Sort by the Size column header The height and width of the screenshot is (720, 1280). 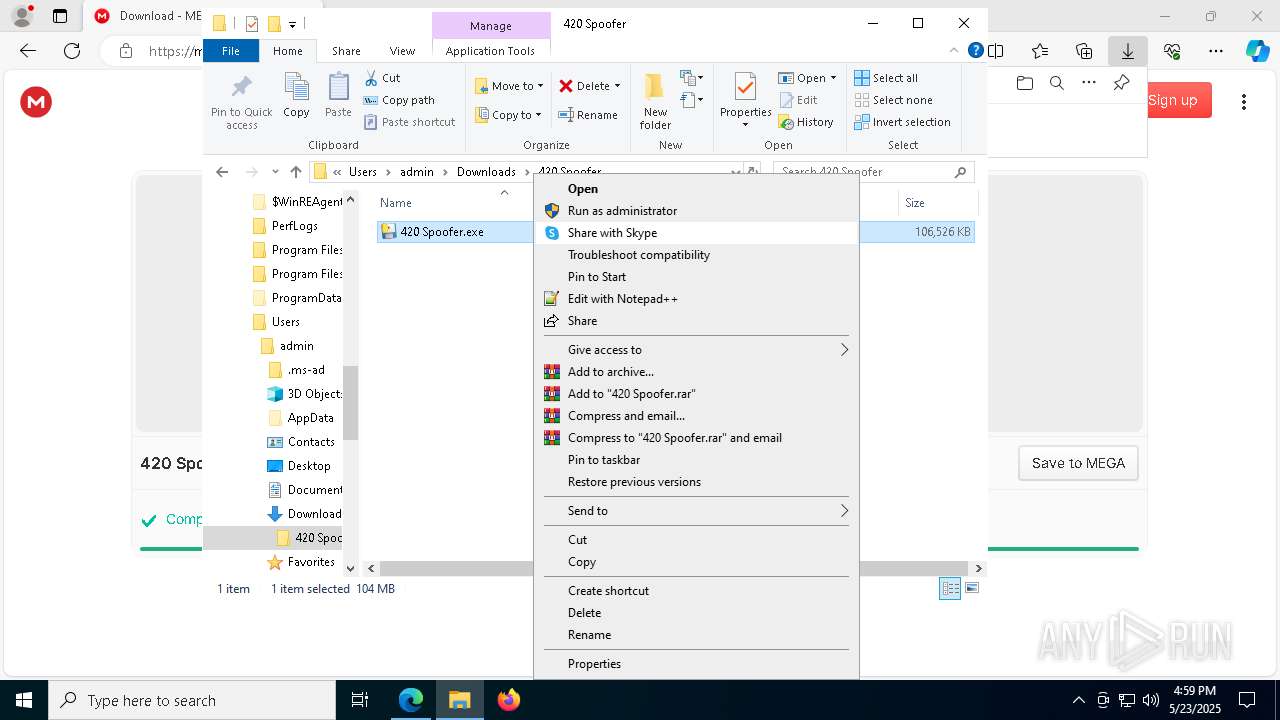coord(915,203)
